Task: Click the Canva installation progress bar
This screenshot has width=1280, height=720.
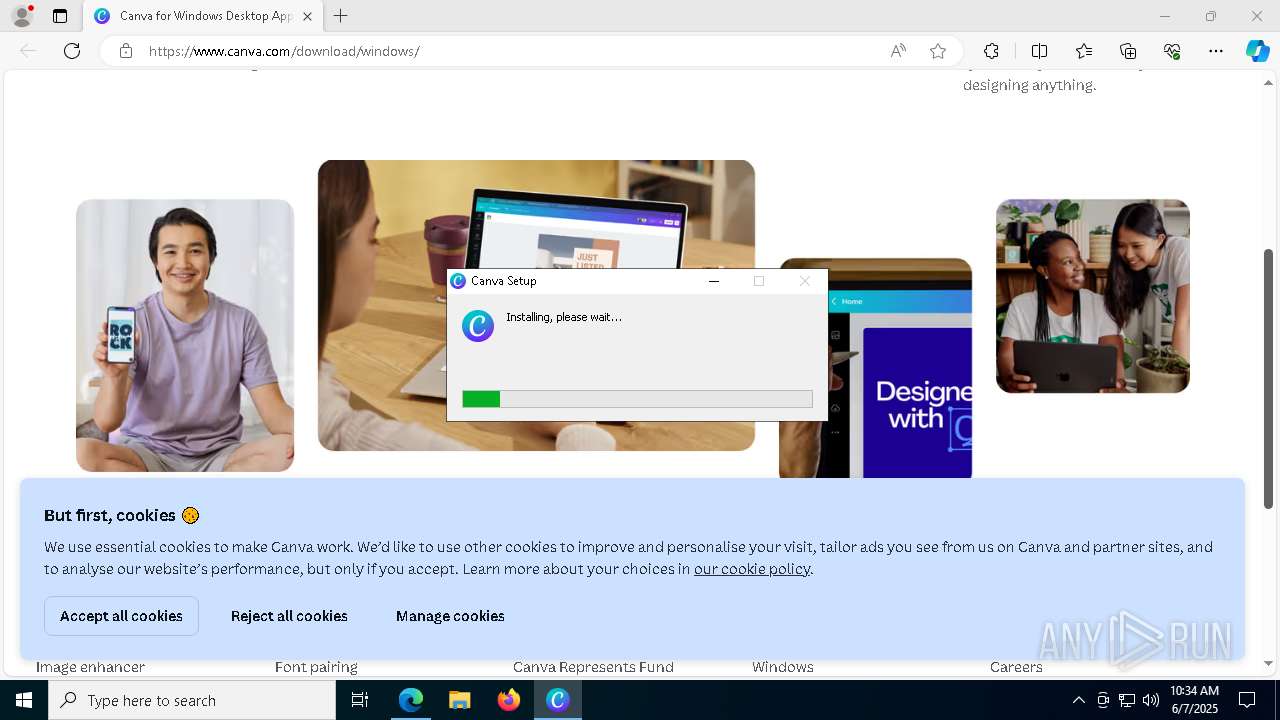Action: pyautogui.click(x=637, y=399)
